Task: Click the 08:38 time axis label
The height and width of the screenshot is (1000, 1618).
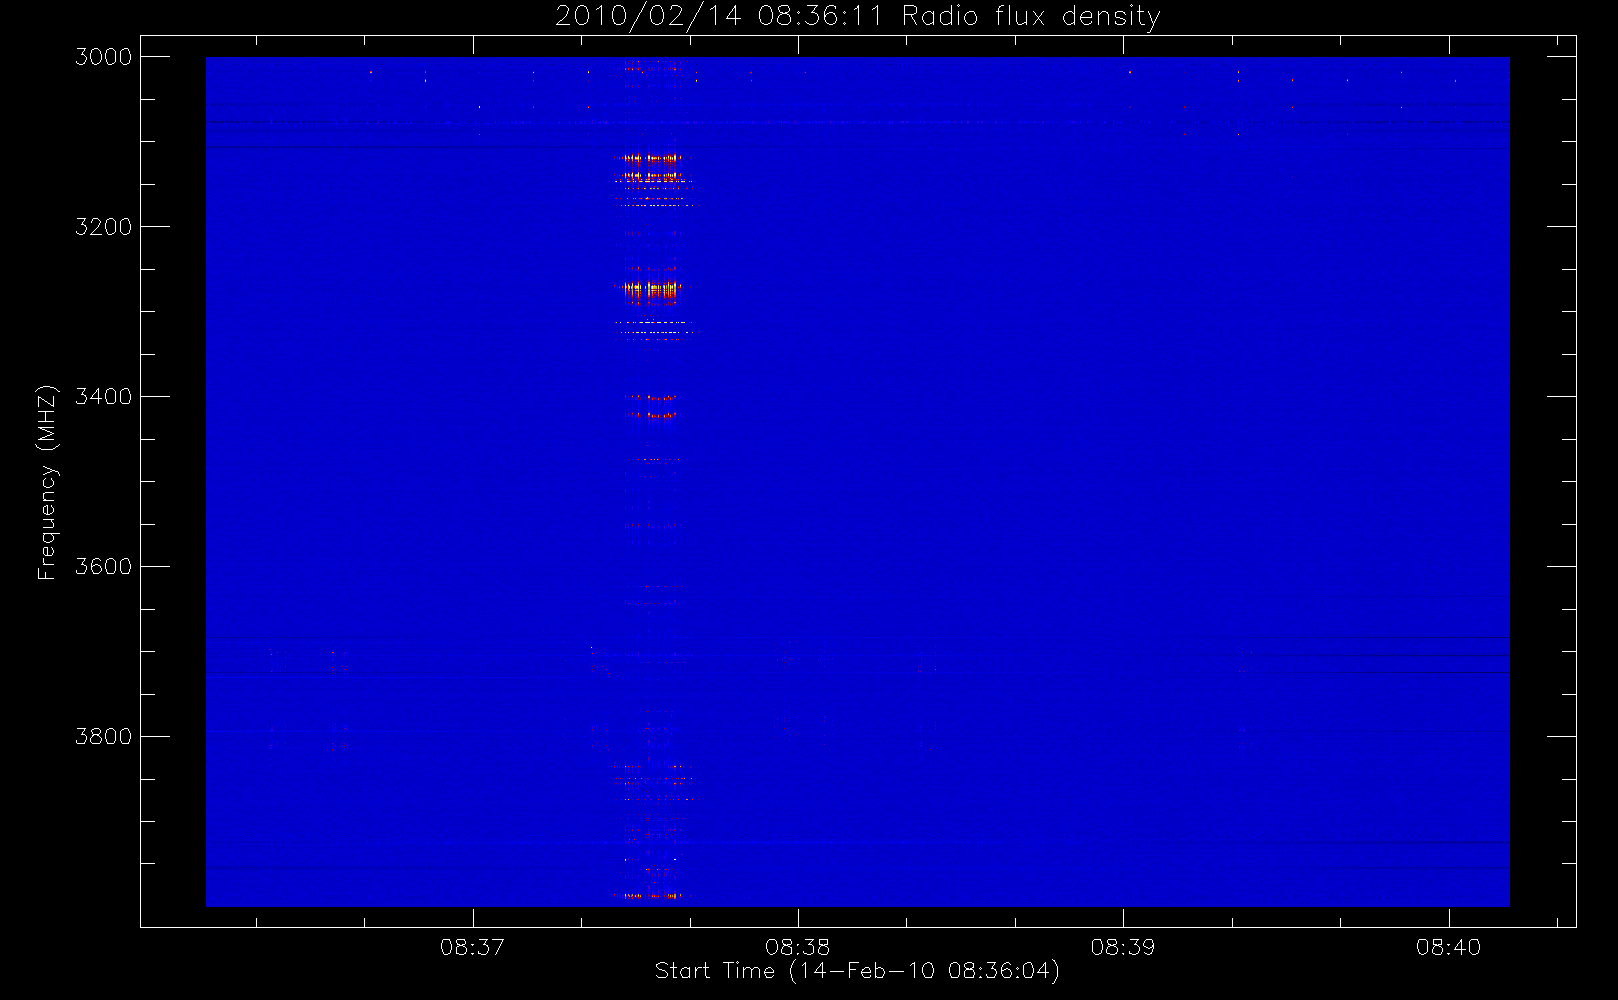Action: (797, 947)
